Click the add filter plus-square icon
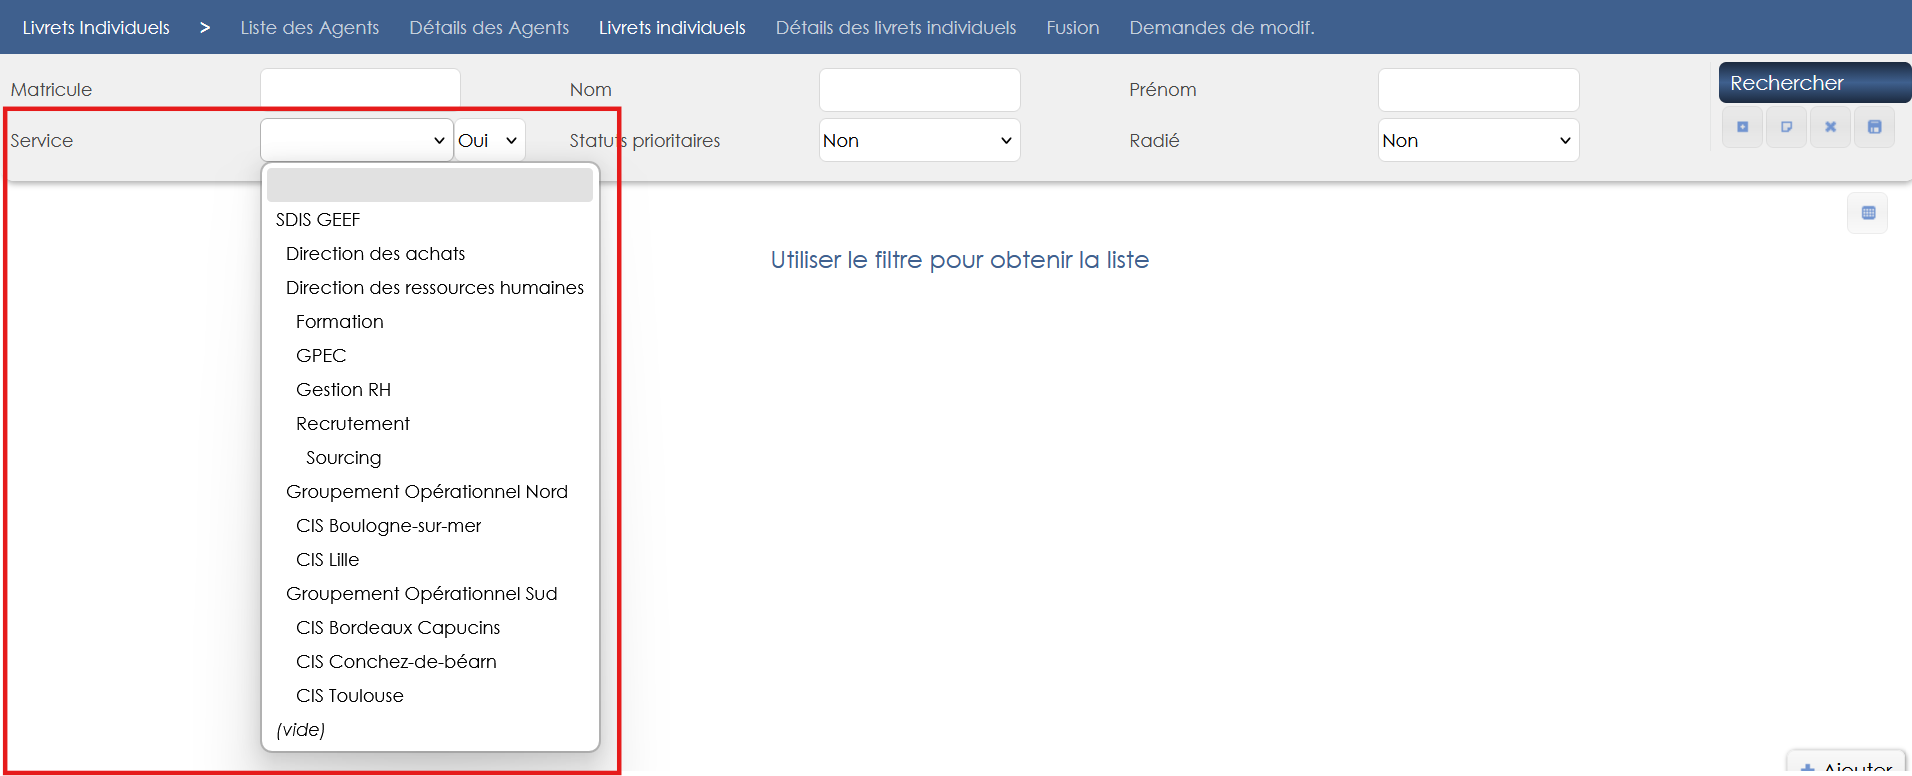Screen dimensions: 1912x776 click(1742, 127)
